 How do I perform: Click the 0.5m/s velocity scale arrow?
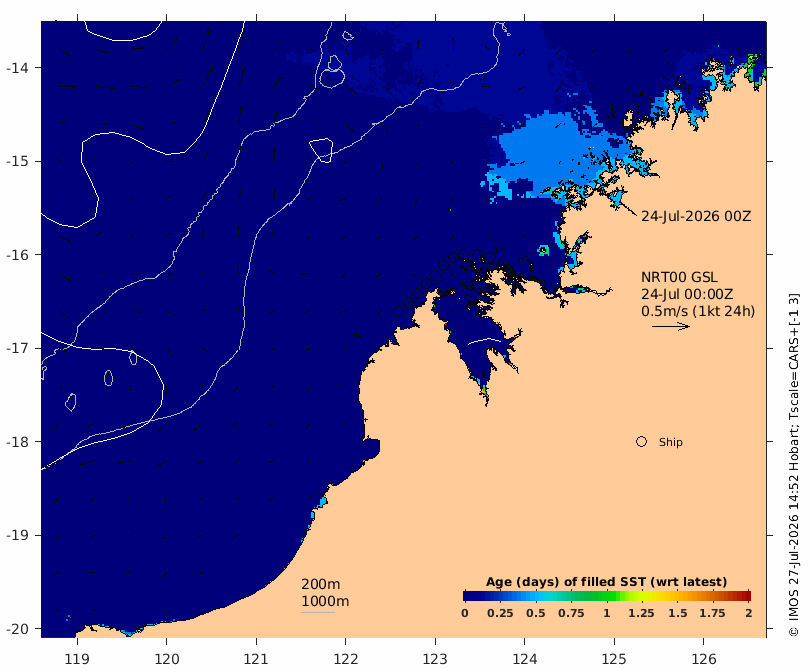point(671,326)
